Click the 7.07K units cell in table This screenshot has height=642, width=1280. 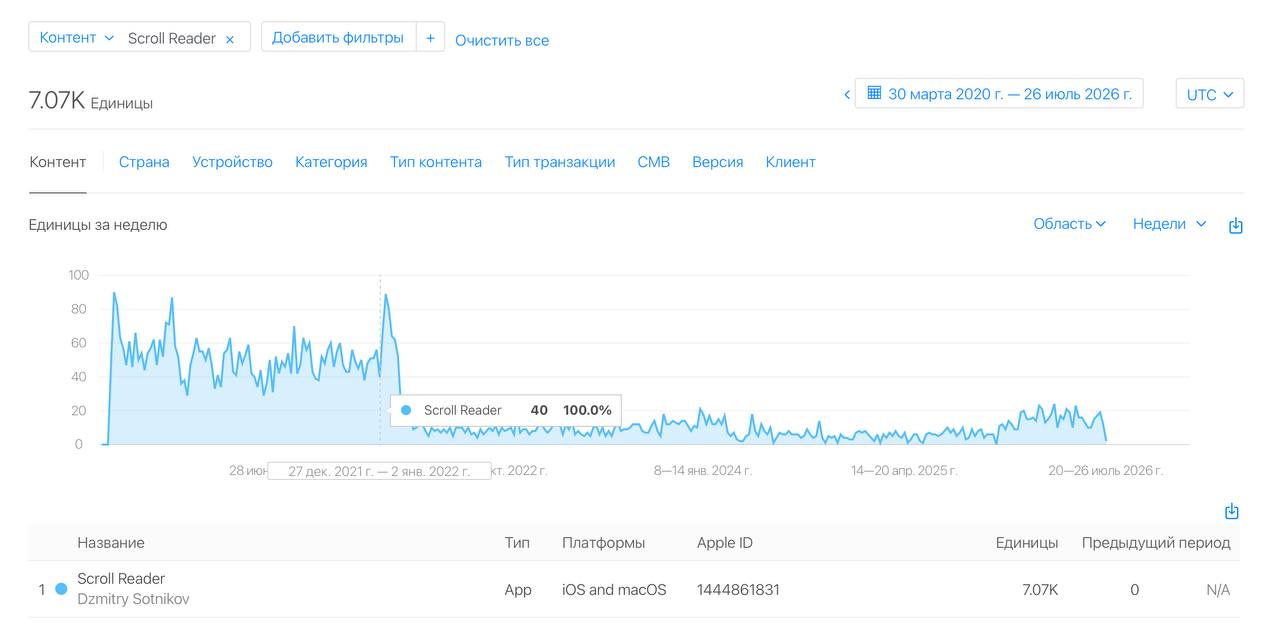1040,589
